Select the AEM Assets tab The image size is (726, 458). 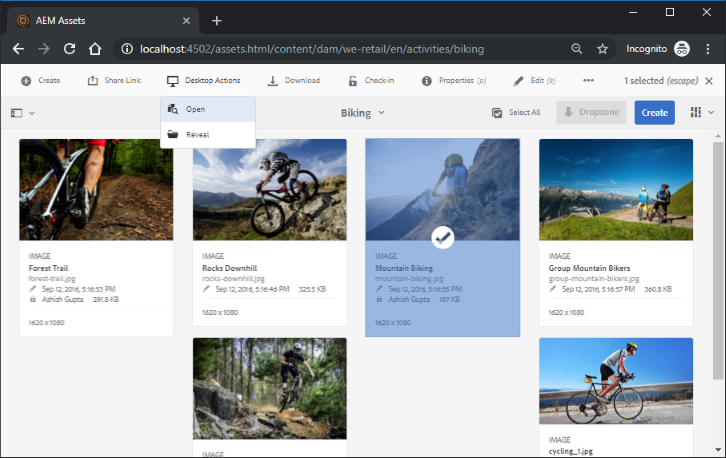pos(103,21)
